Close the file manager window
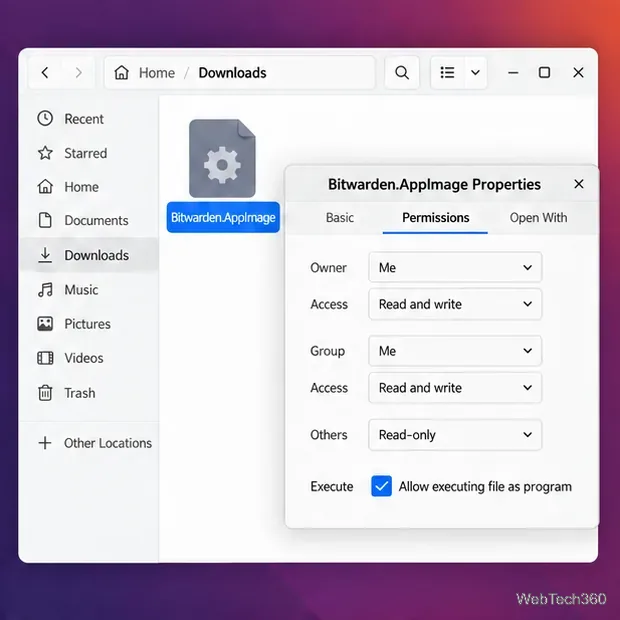Screen dimensions: 620x620 578,72
